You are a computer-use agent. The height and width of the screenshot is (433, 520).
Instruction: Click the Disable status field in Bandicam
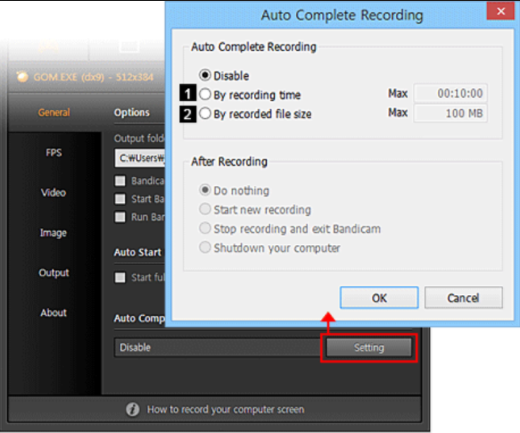[x=217, y=348]
